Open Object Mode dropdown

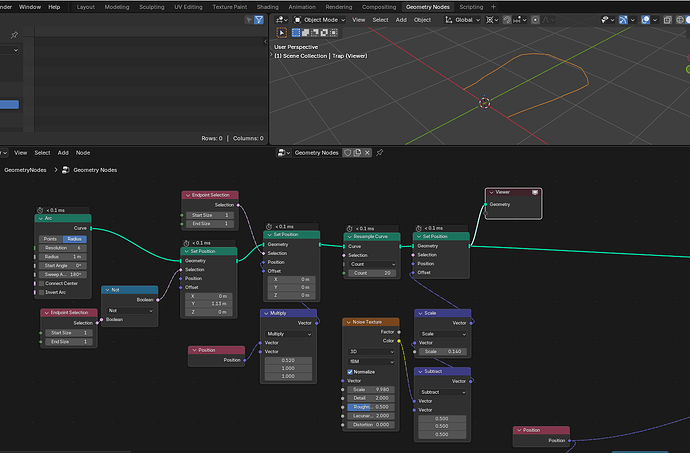(319, 20)
